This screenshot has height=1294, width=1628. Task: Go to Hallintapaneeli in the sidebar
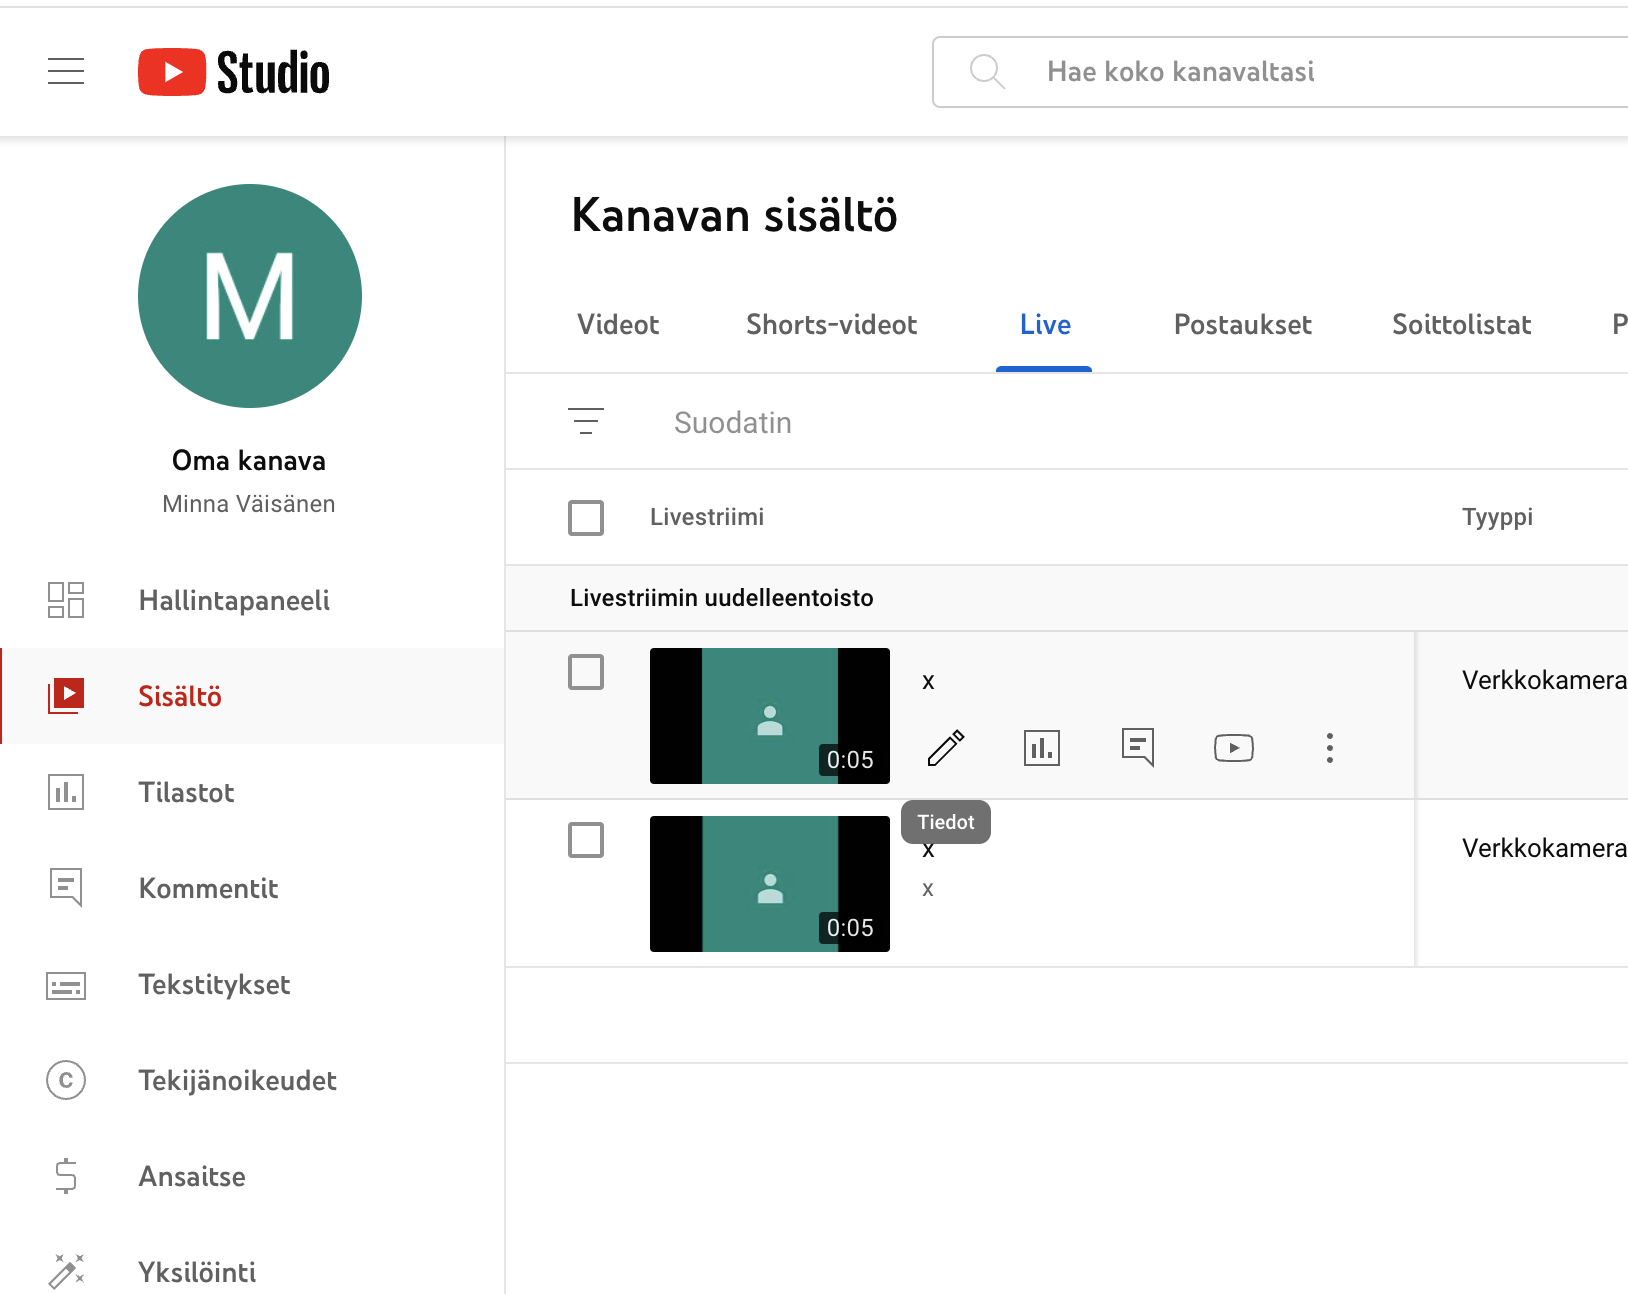(x=234, y=600)
